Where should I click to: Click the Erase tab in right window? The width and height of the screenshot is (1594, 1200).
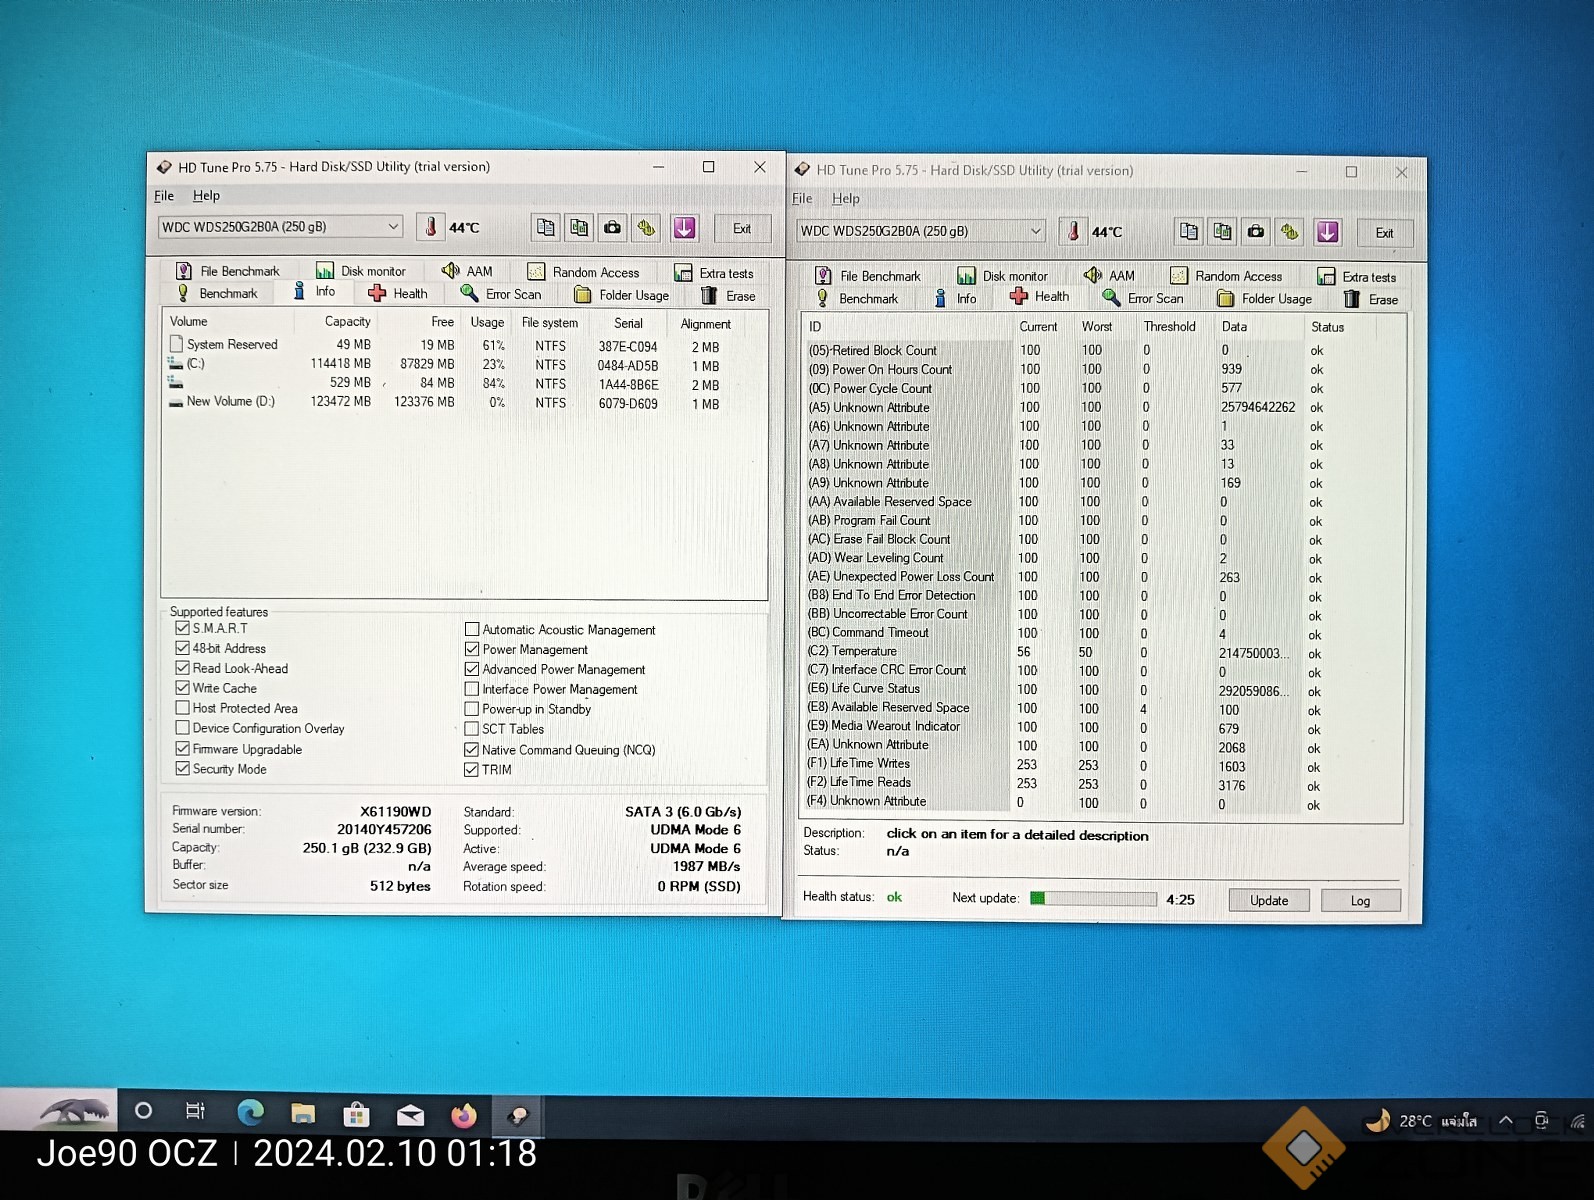(1371, 299)
